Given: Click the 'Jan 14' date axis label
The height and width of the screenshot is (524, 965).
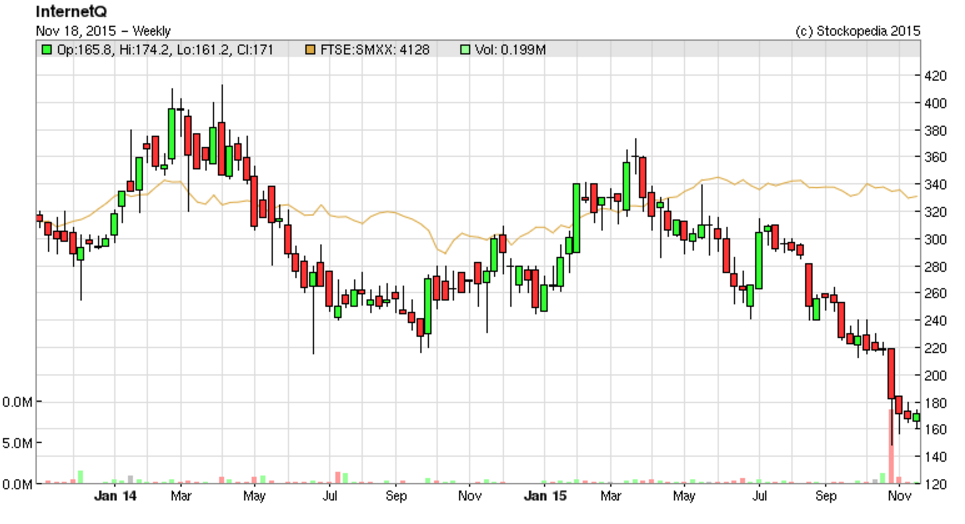Looking at the screenshot, I should tap(115, 496).
